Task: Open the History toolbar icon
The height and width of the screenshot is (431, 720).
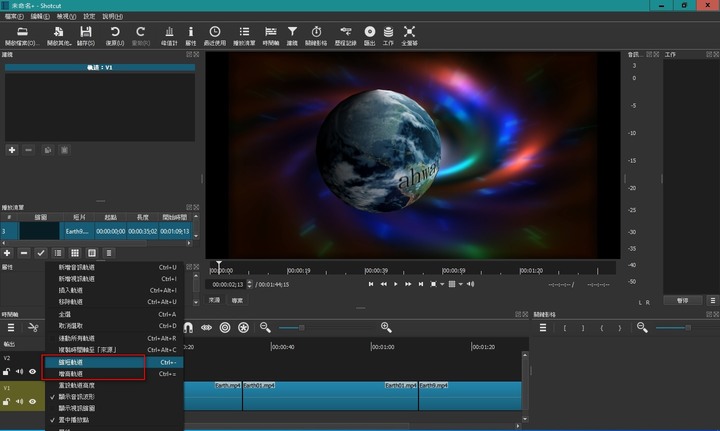Action: point(345,36)
